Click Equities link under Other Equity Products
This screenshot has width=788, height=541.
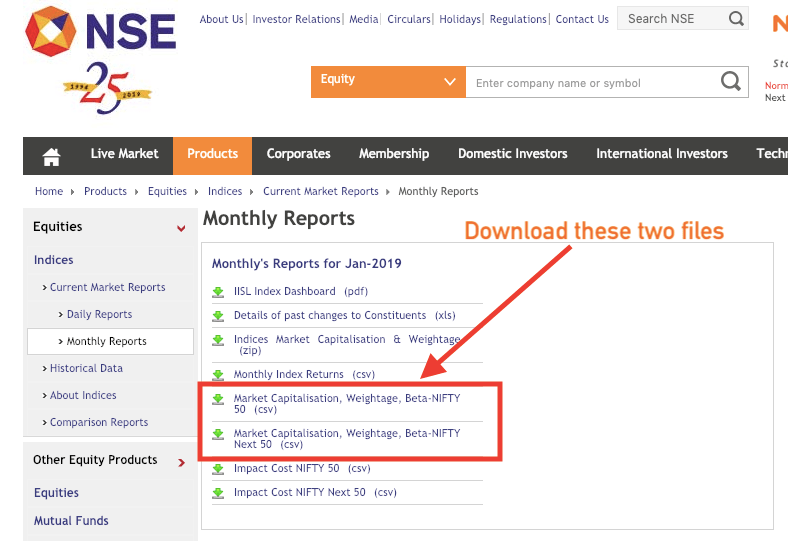[56, 493]
